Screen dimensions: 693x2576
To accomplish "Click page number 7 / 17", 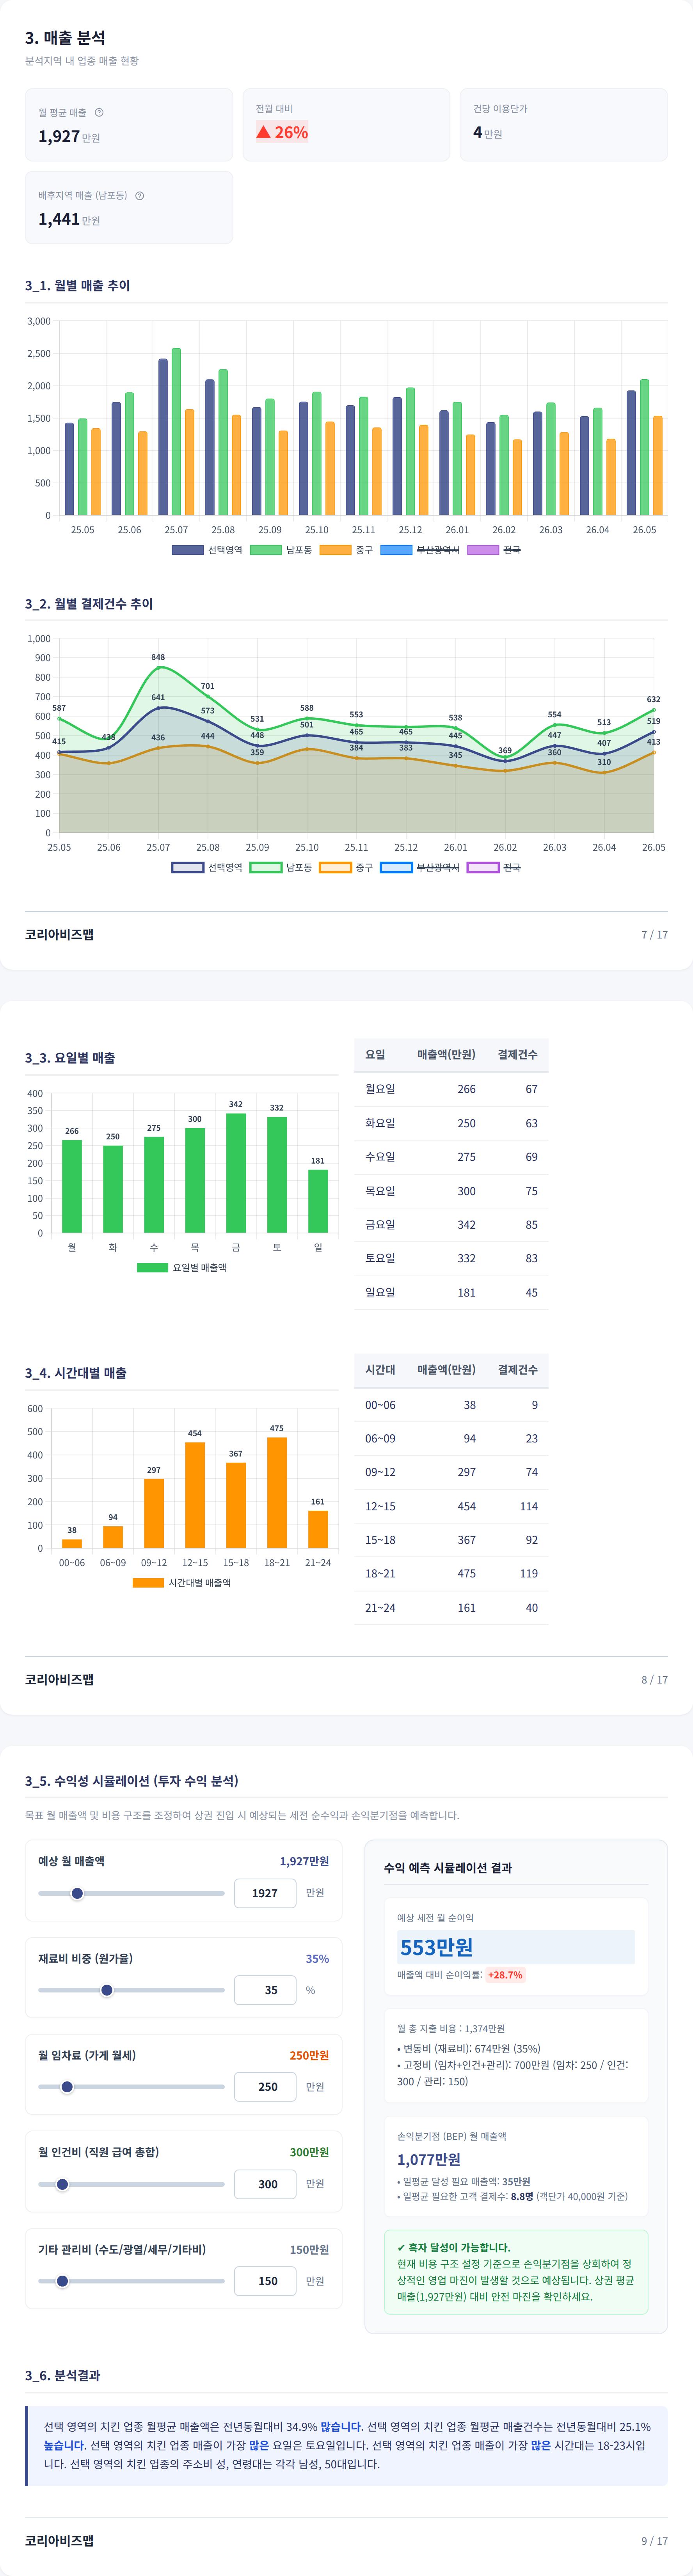I will (655, 935).
